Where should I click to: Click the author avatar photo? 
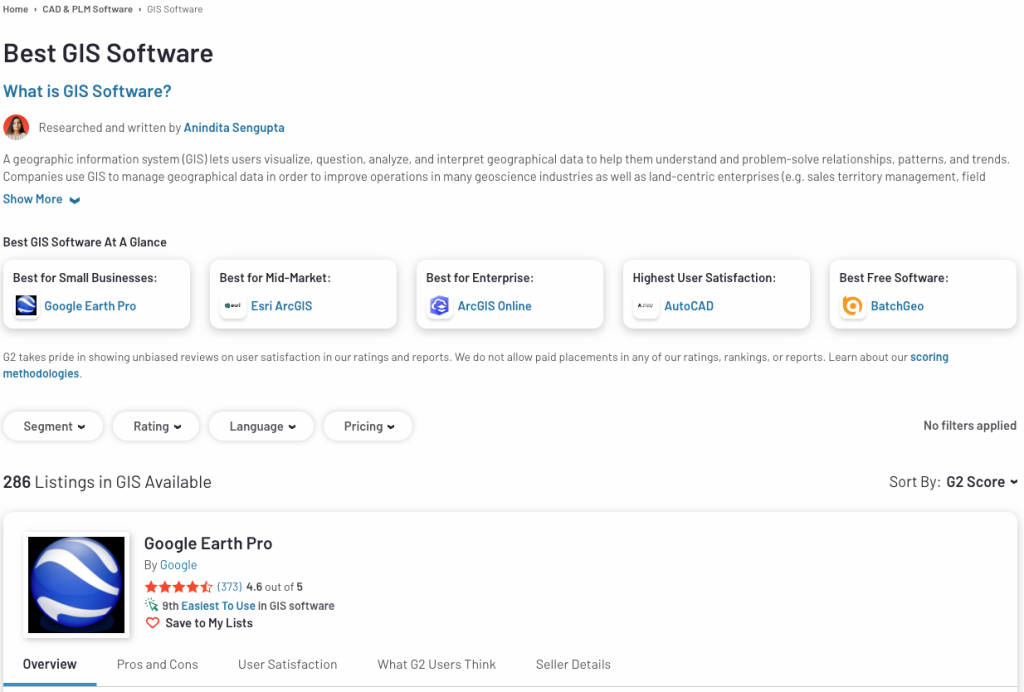coord(16,127)
